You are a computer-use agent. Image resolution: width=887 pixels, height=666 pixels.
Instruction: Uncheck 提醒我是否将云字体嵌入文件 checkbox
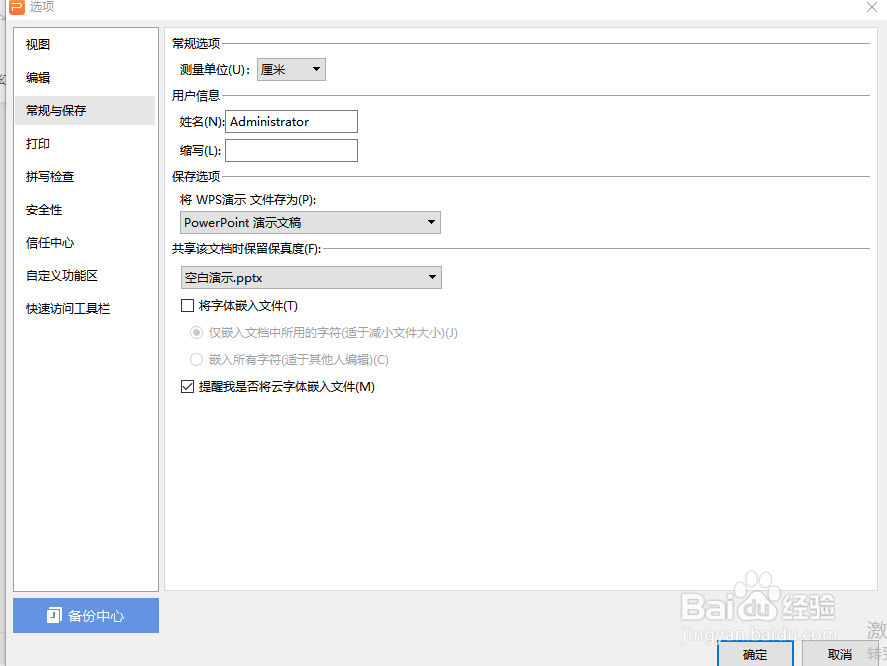coord(187,386)
